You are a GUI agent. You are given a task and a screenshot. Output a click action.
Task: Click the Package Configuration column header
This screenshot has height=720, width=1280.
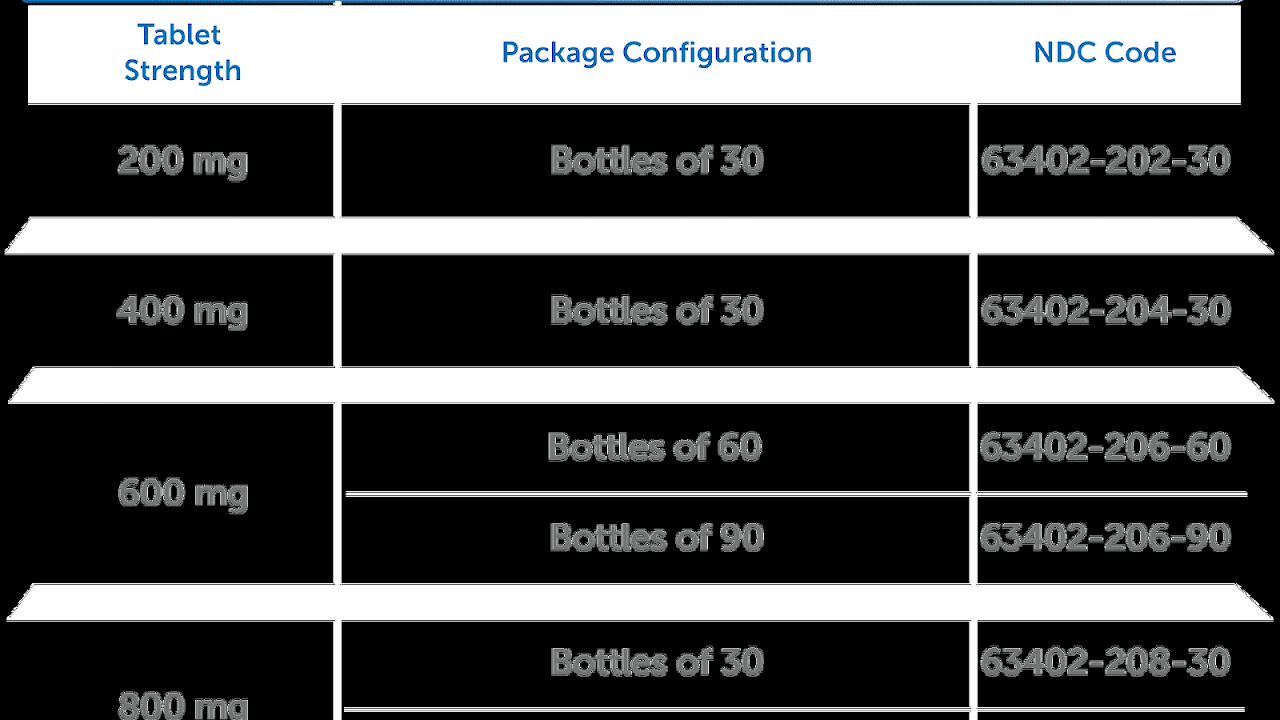click(x=656, y=53)
